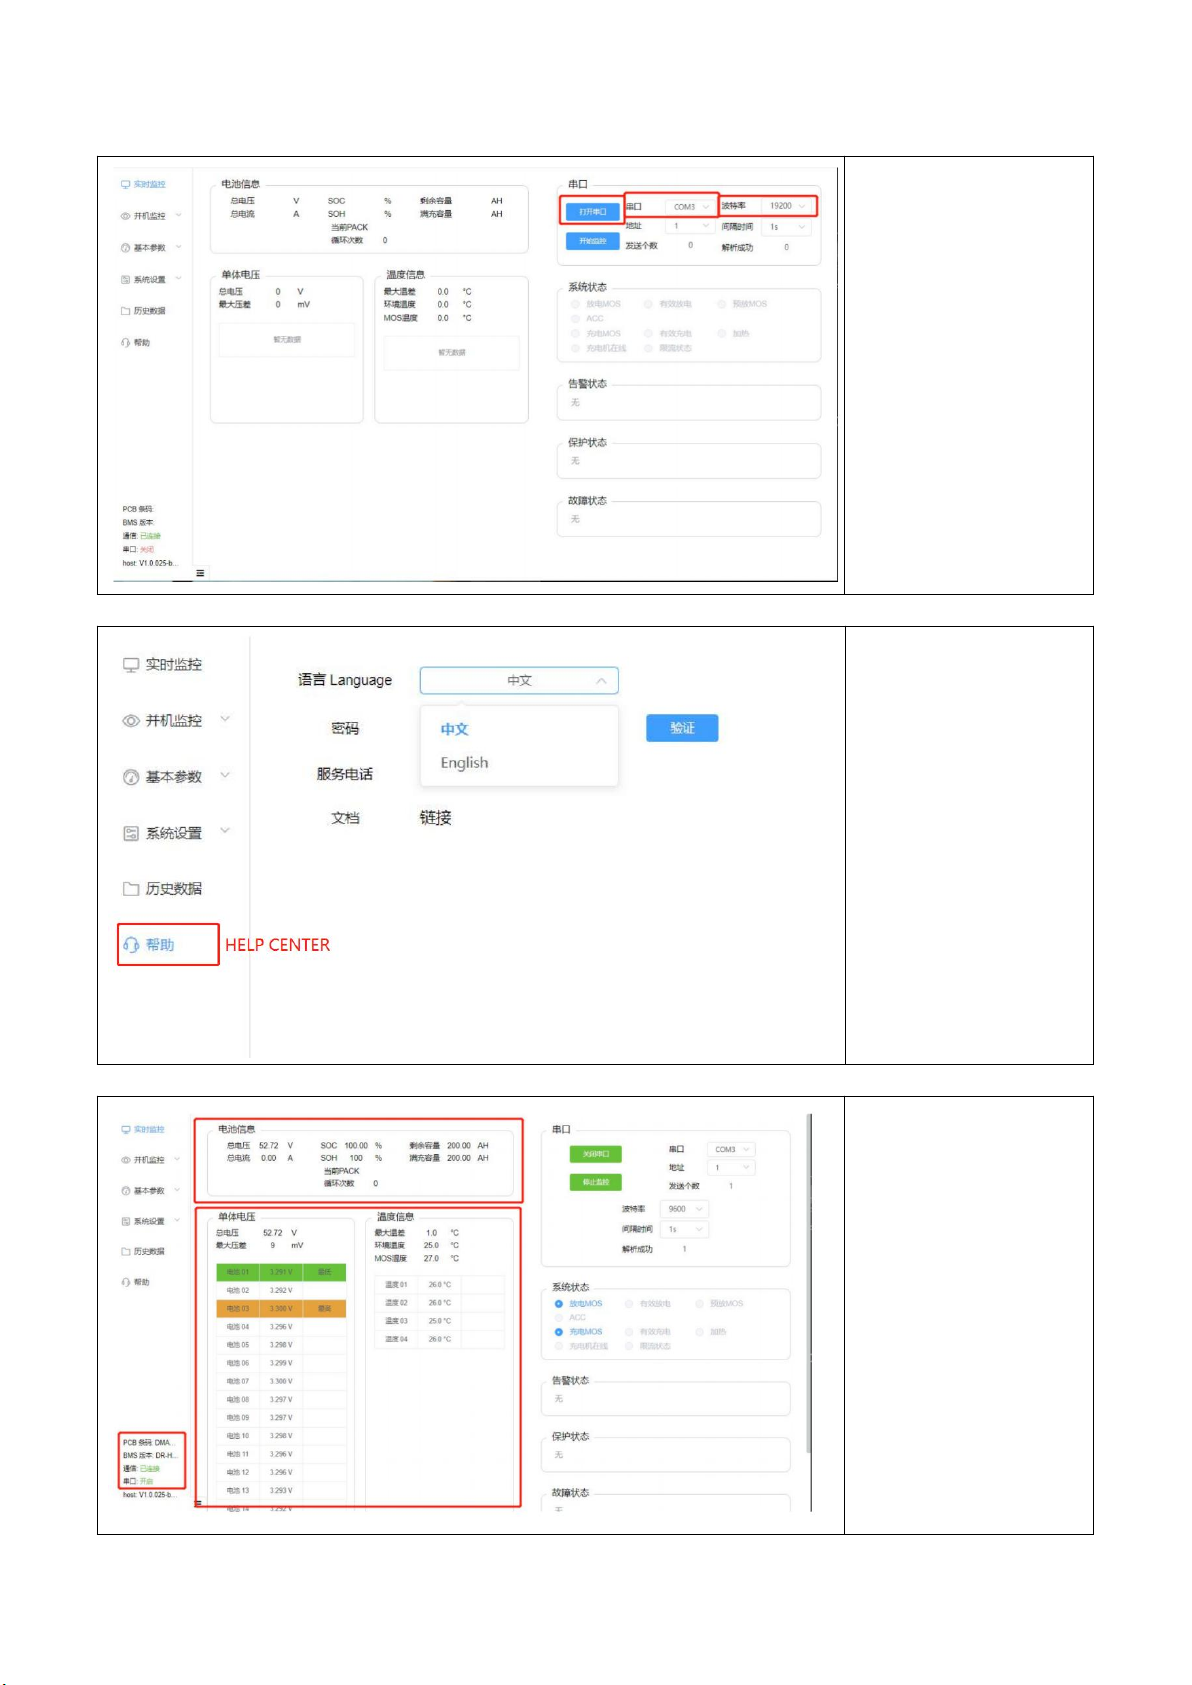Click 暂无数据 placeholder under 单体电压
The image size is (1192, 1685).
click(x=287, y=340)
